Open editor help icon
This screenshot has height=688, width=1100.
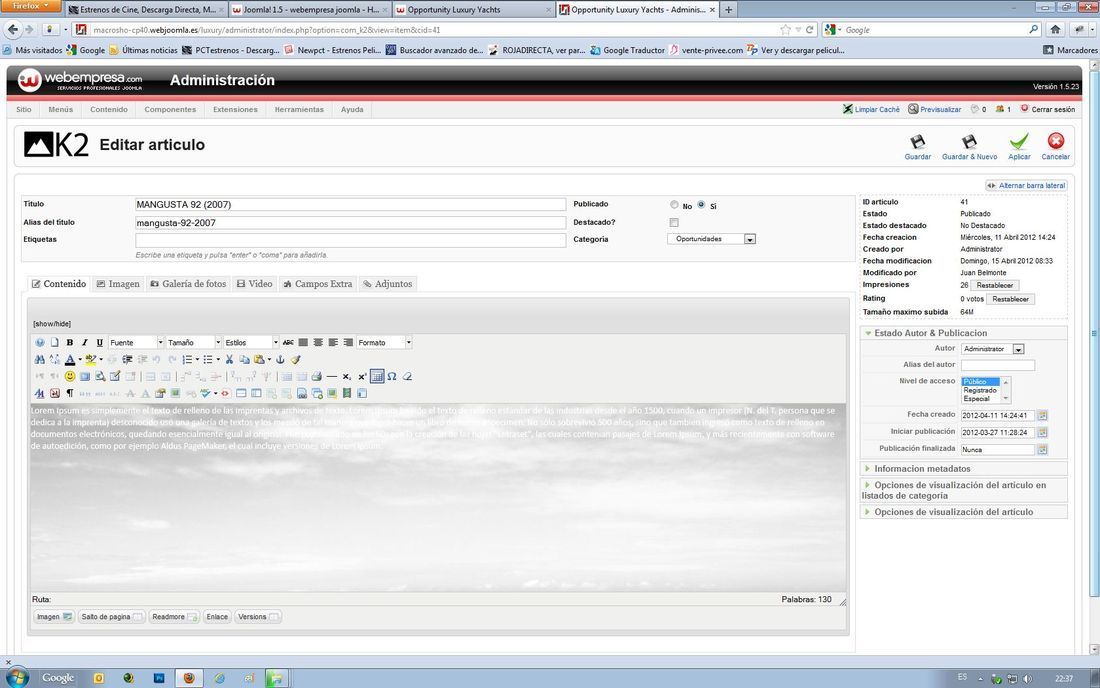39,342
